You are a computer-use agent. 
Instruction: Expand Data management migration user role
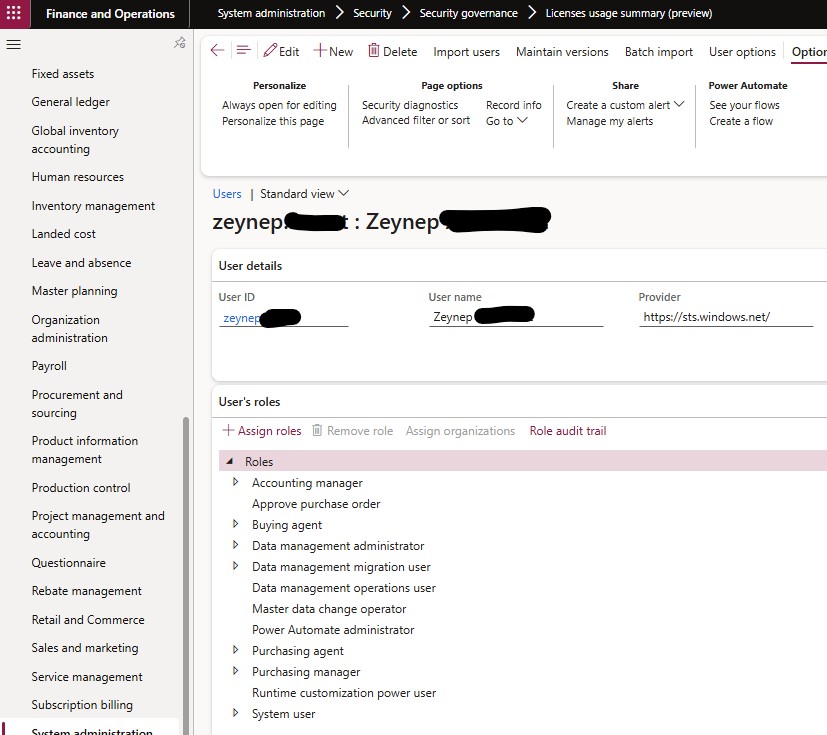[235, 566]
